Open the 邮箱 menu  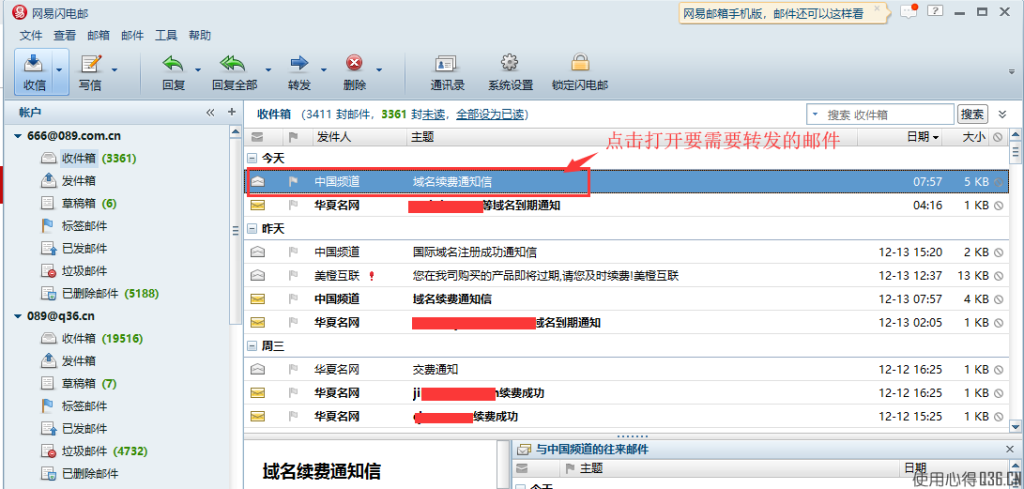point(99,35)
